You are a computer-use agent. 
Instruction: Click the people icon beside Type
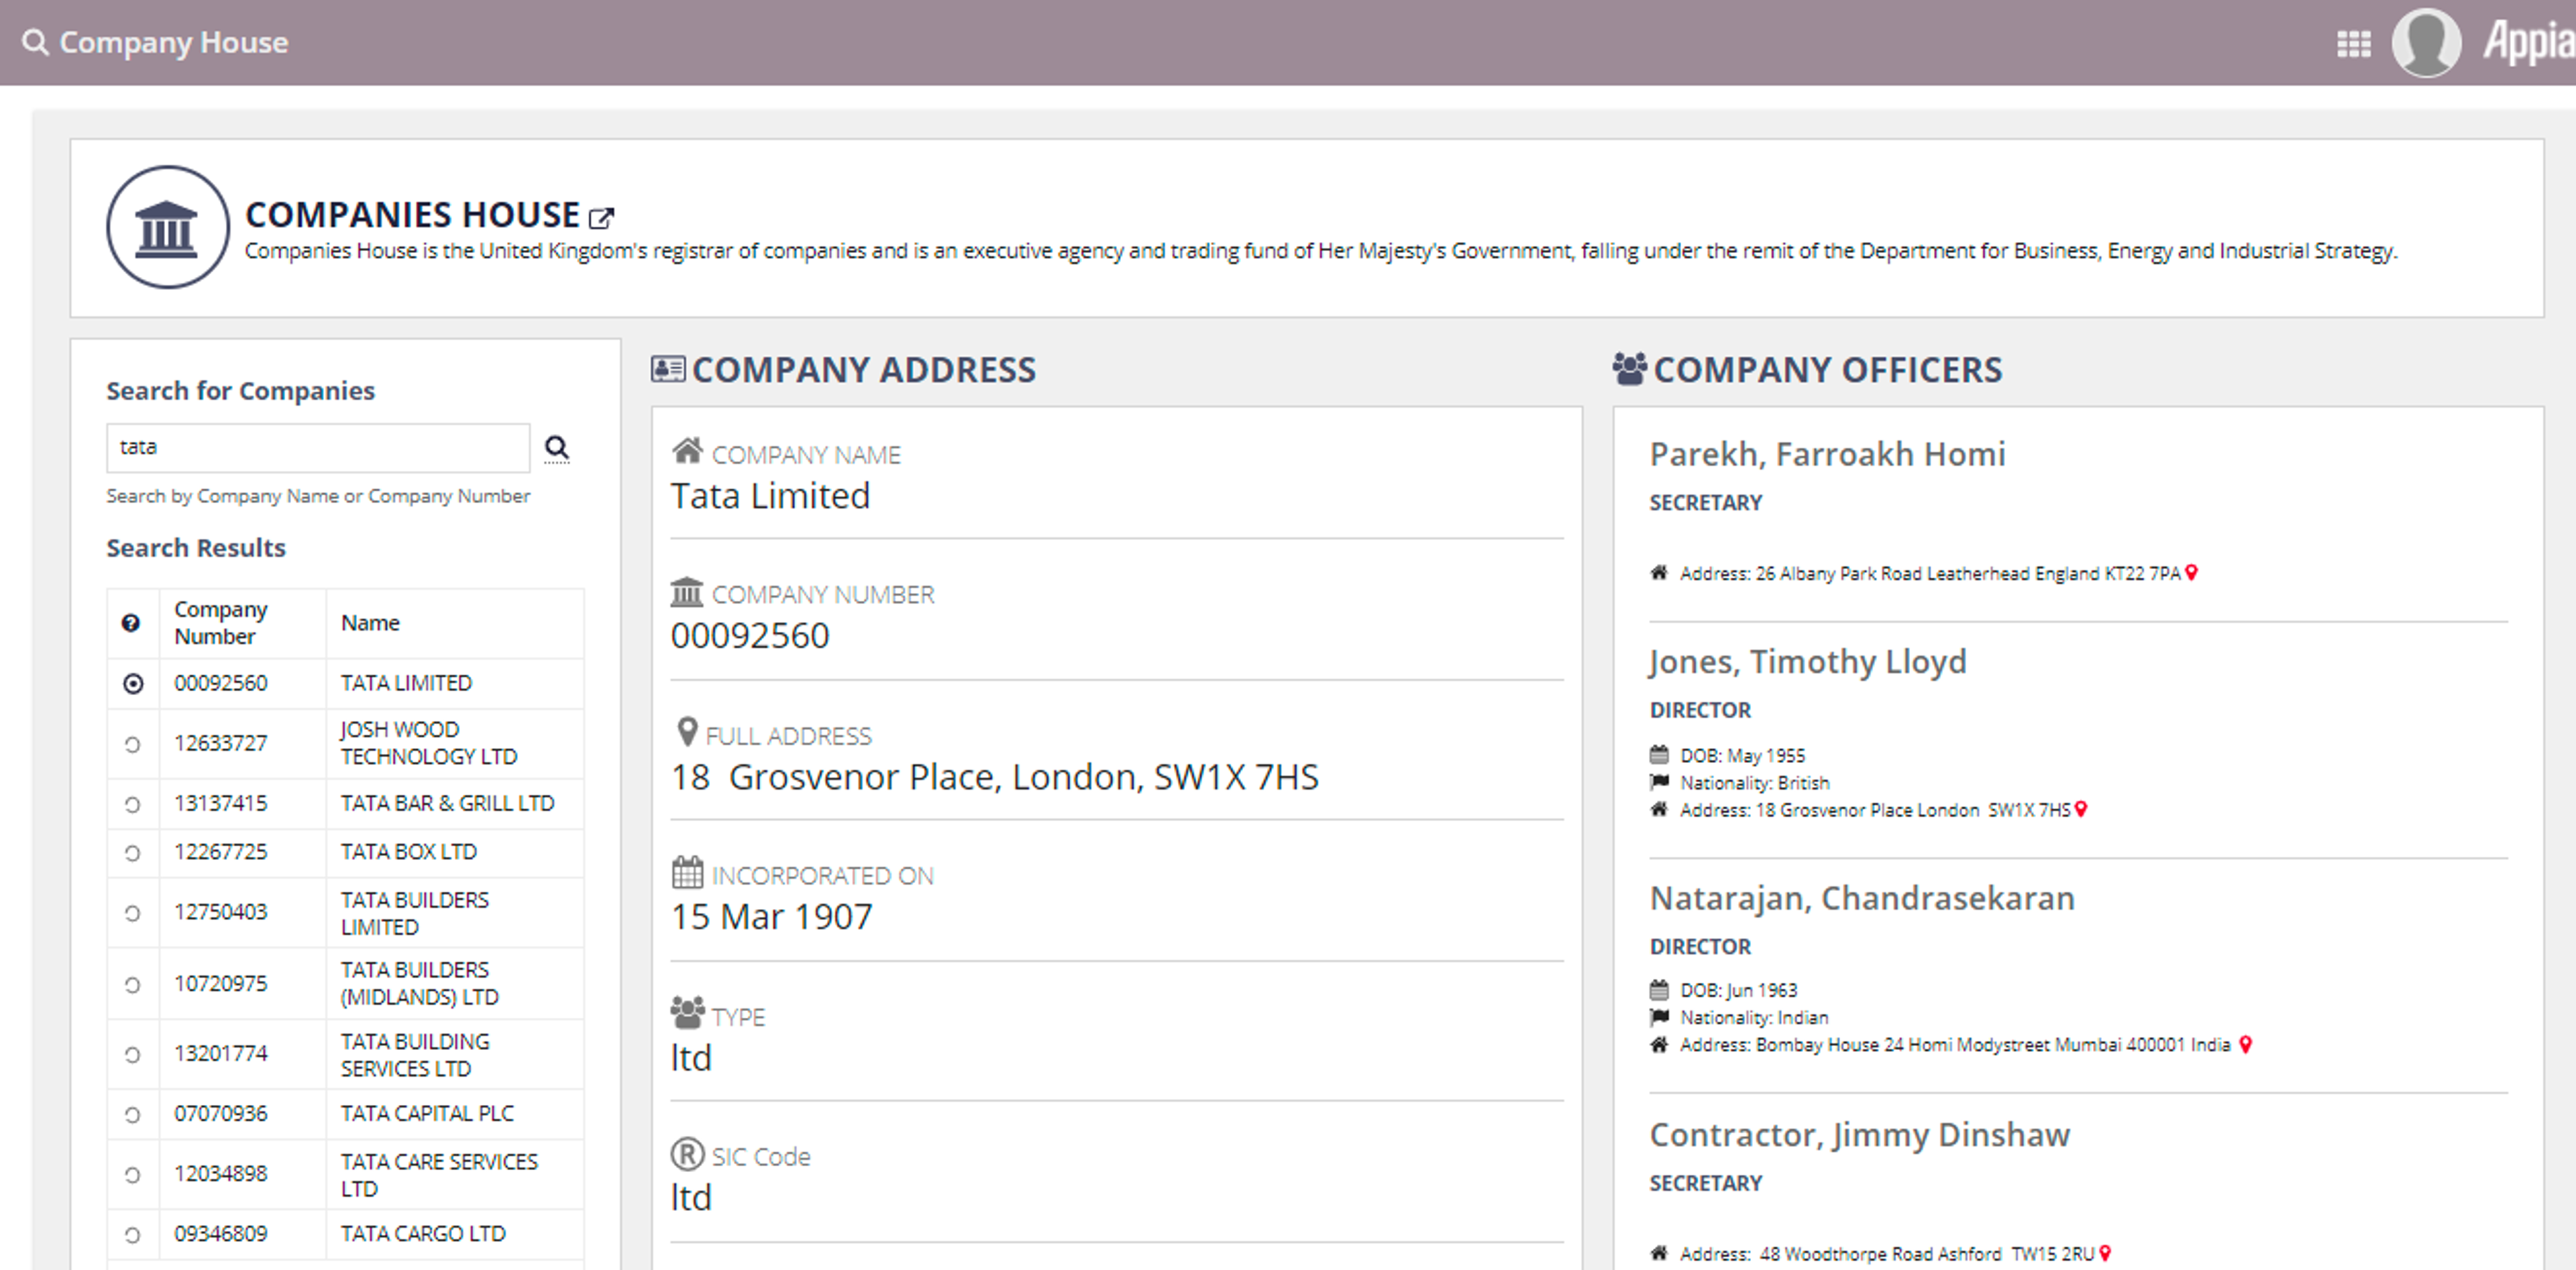tap(687, 1012)
